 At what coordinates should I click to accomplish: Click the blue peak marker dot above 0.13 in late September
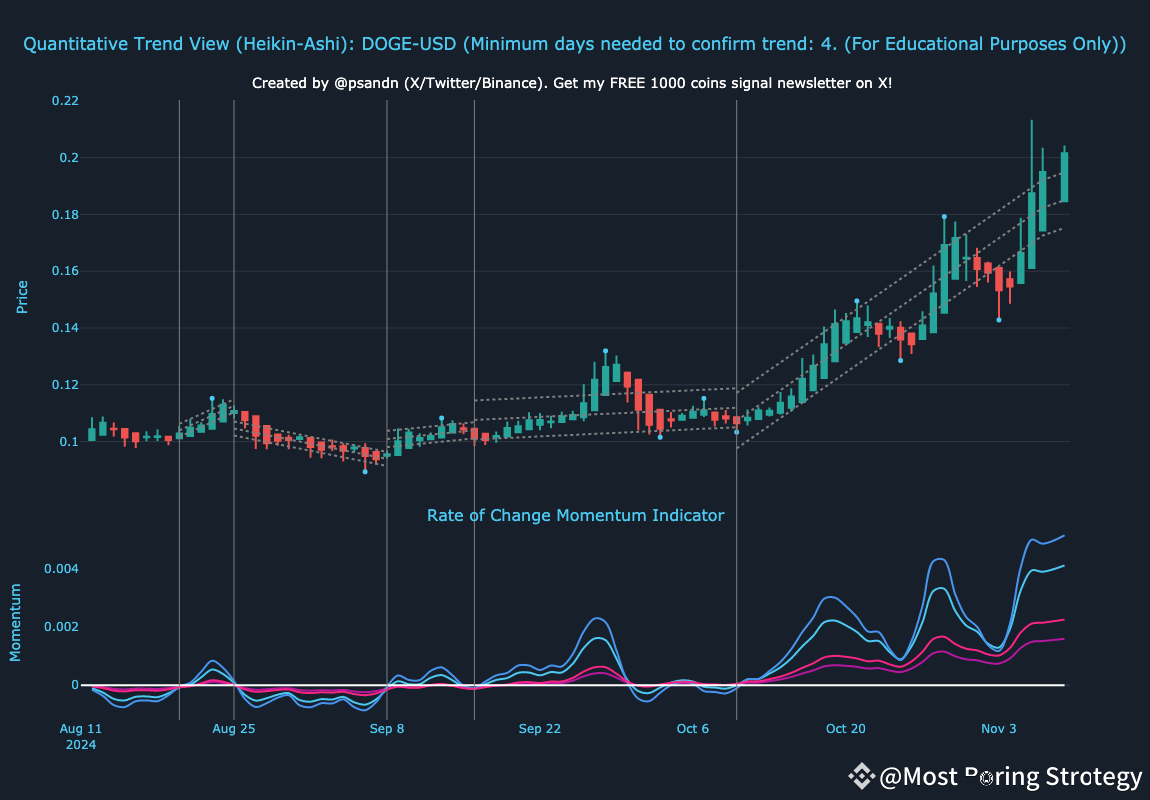coord(606,351)
